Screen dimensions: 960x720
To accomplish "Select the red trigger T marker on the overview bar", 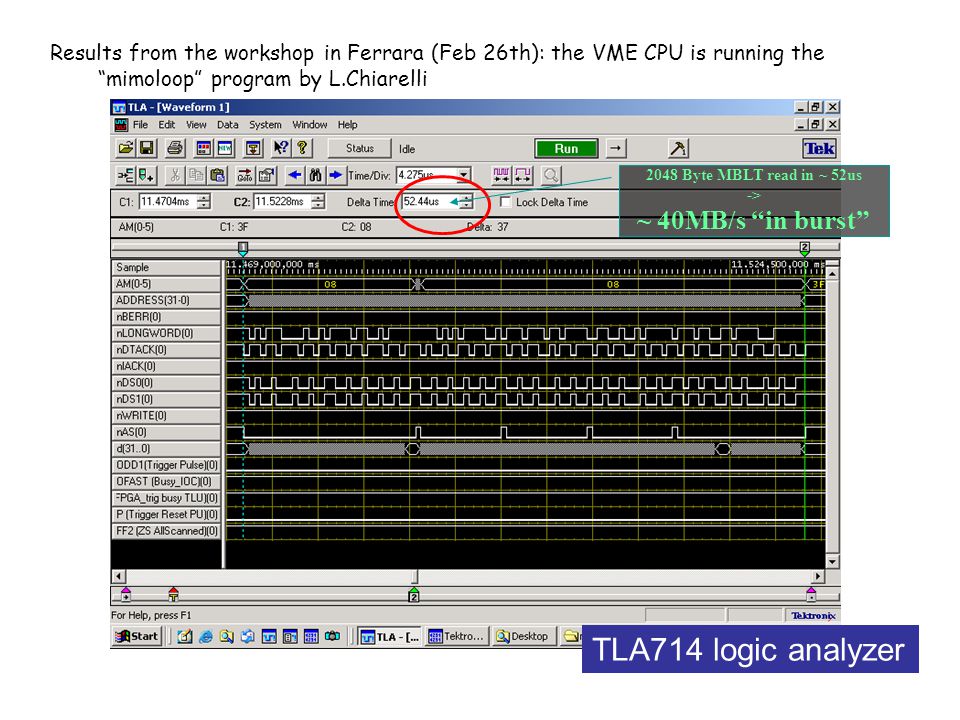I will pos(173,594).
